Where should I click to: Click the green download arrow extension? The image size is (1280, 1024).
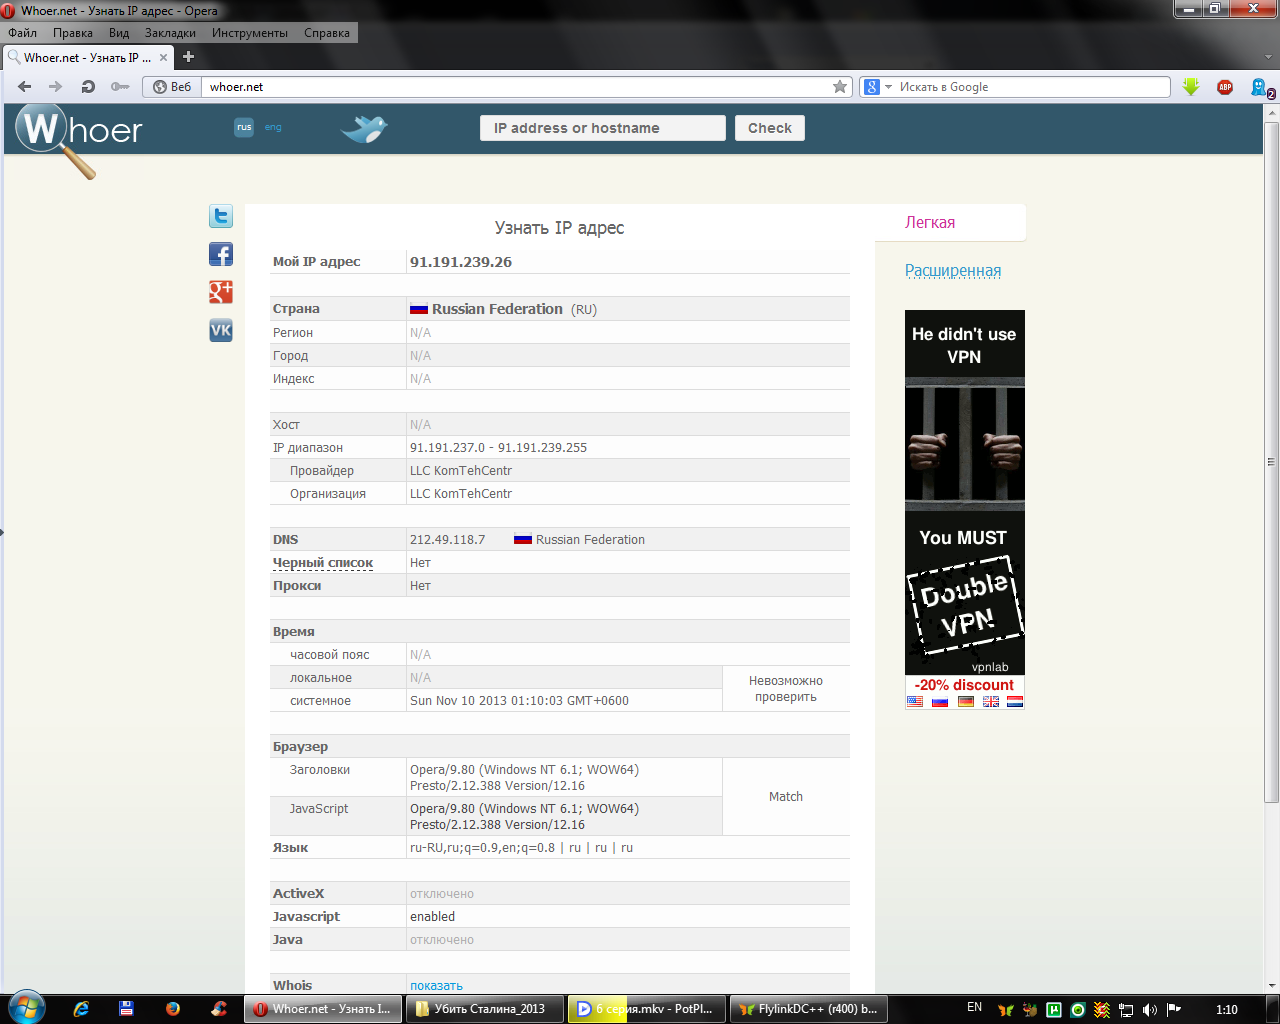click(1191, 87)
